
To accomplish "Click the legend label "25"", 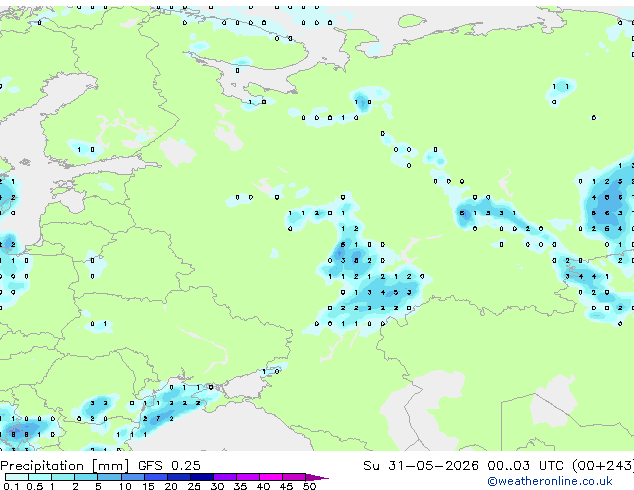I will coord(194,486).
